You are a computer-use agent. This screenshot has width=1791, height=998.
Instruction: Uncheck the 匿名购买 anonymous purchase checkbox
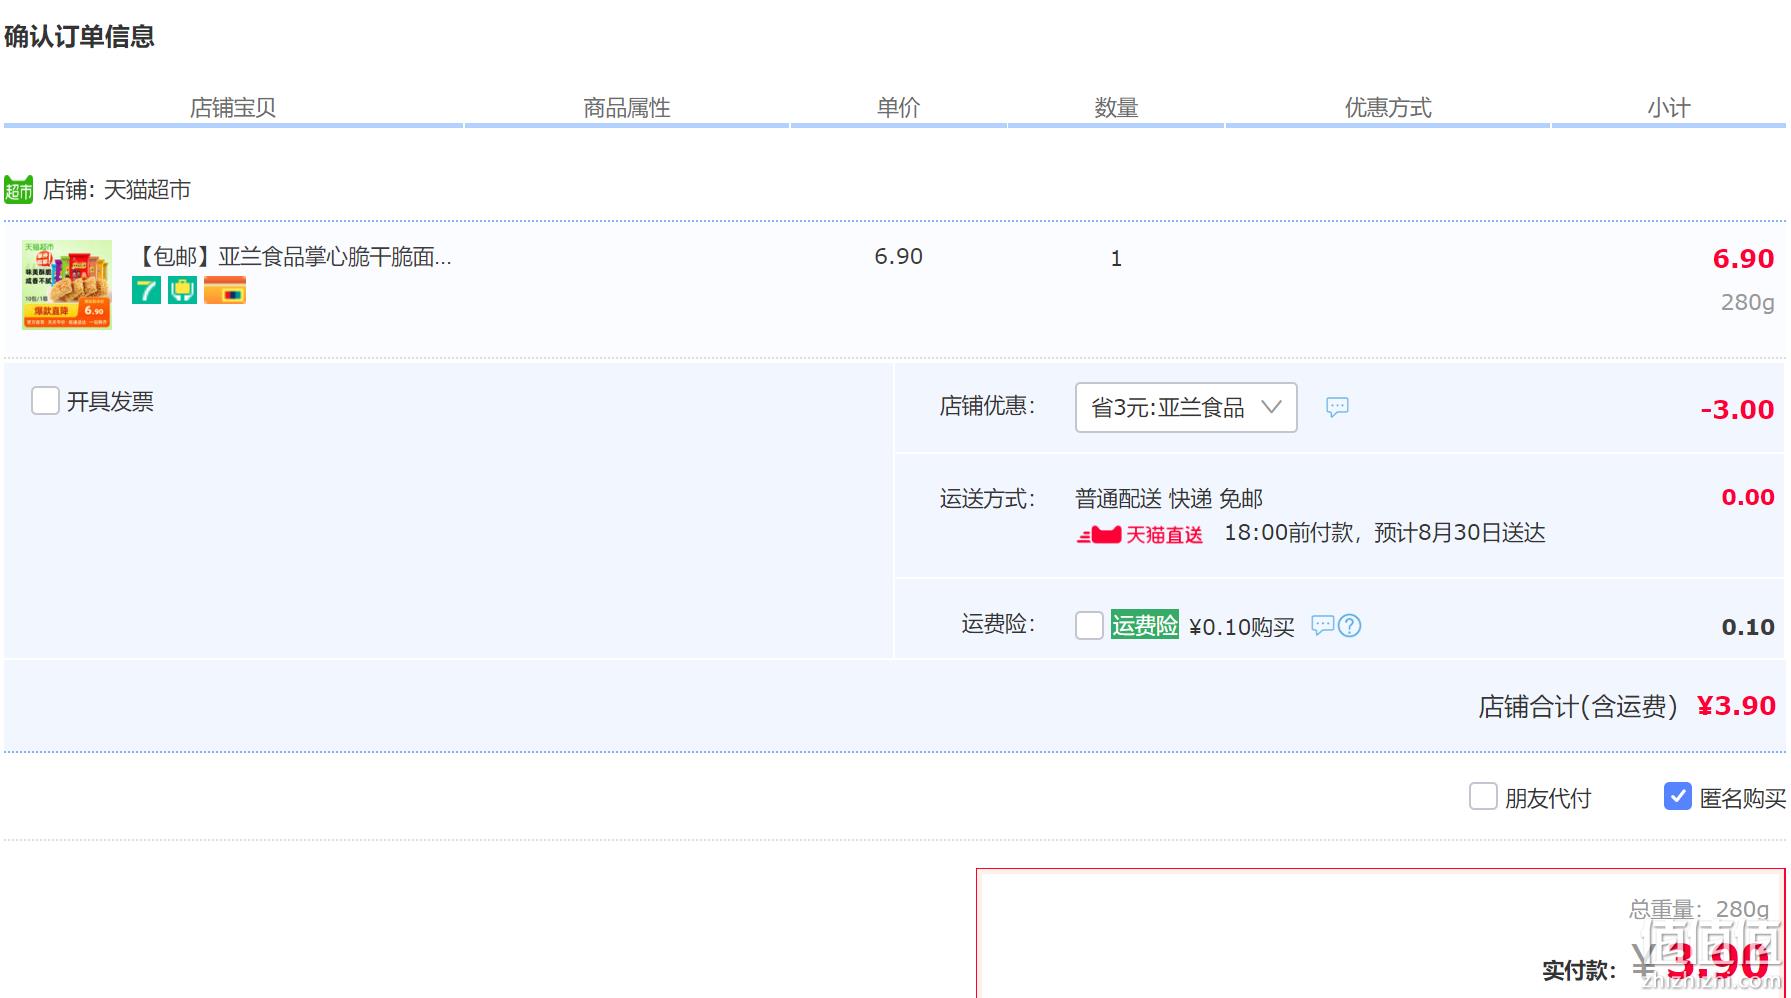tap(1678, 797)
